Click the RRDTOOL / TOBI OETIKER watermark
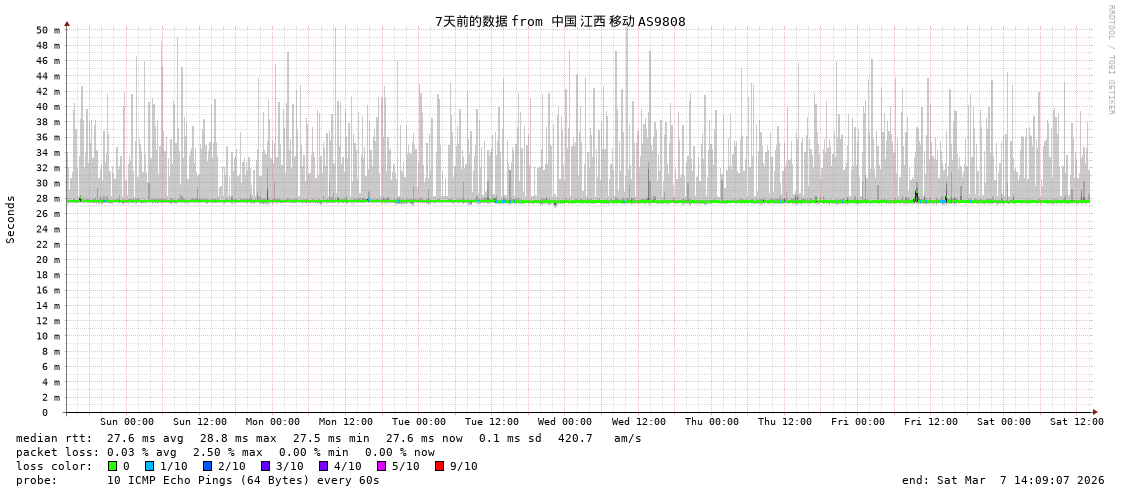This screenshot has width=1121, height=494. [x=1110, y=60]
